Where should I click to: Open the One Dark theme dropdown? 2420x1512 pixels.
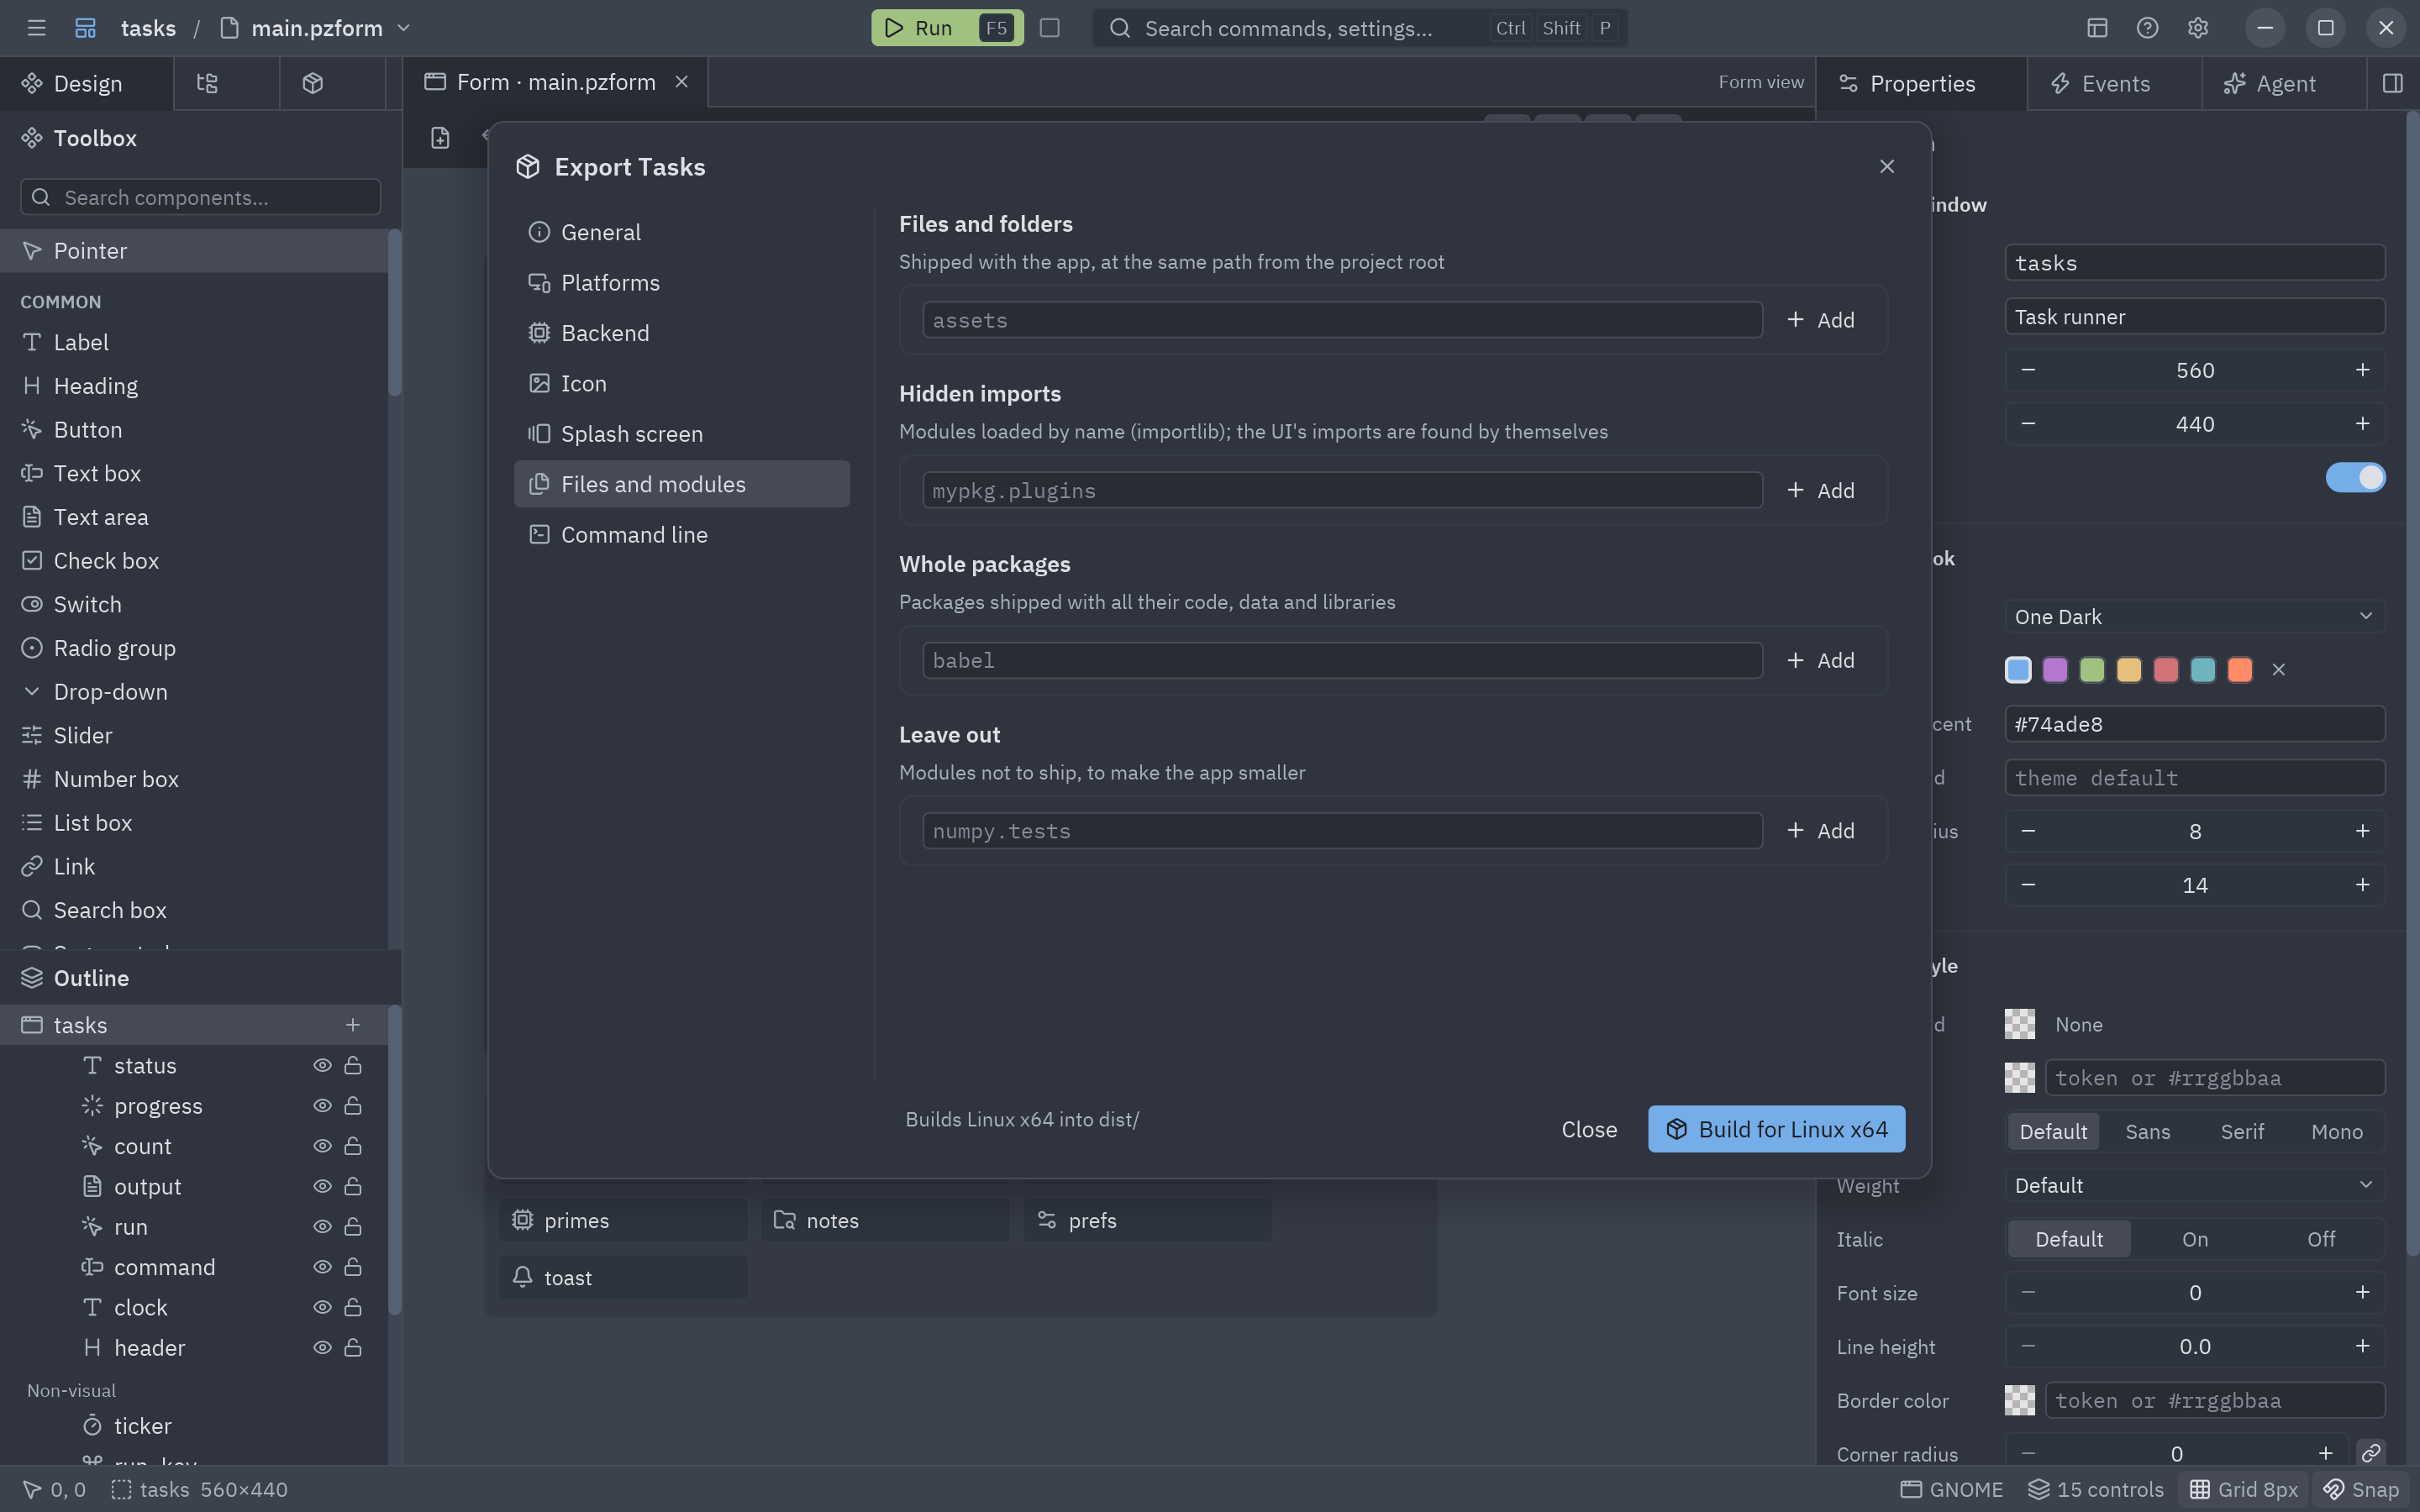(2194, 616)
